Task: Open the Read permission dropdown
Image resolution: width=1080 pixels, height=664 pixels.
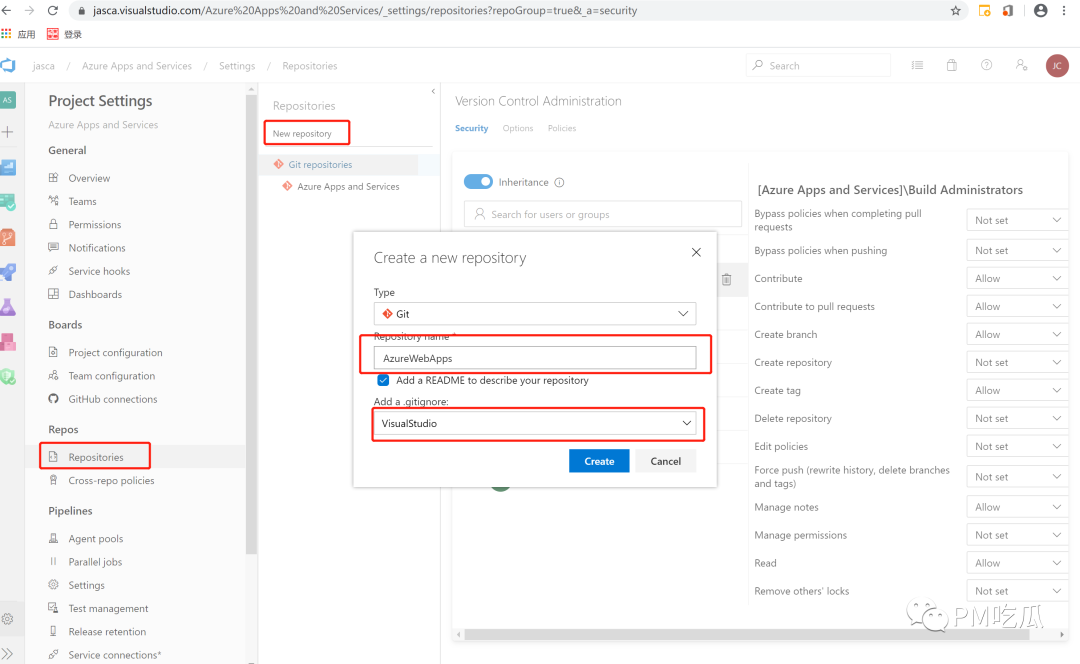Action: pyautogui.click(x=1017, y=563)
